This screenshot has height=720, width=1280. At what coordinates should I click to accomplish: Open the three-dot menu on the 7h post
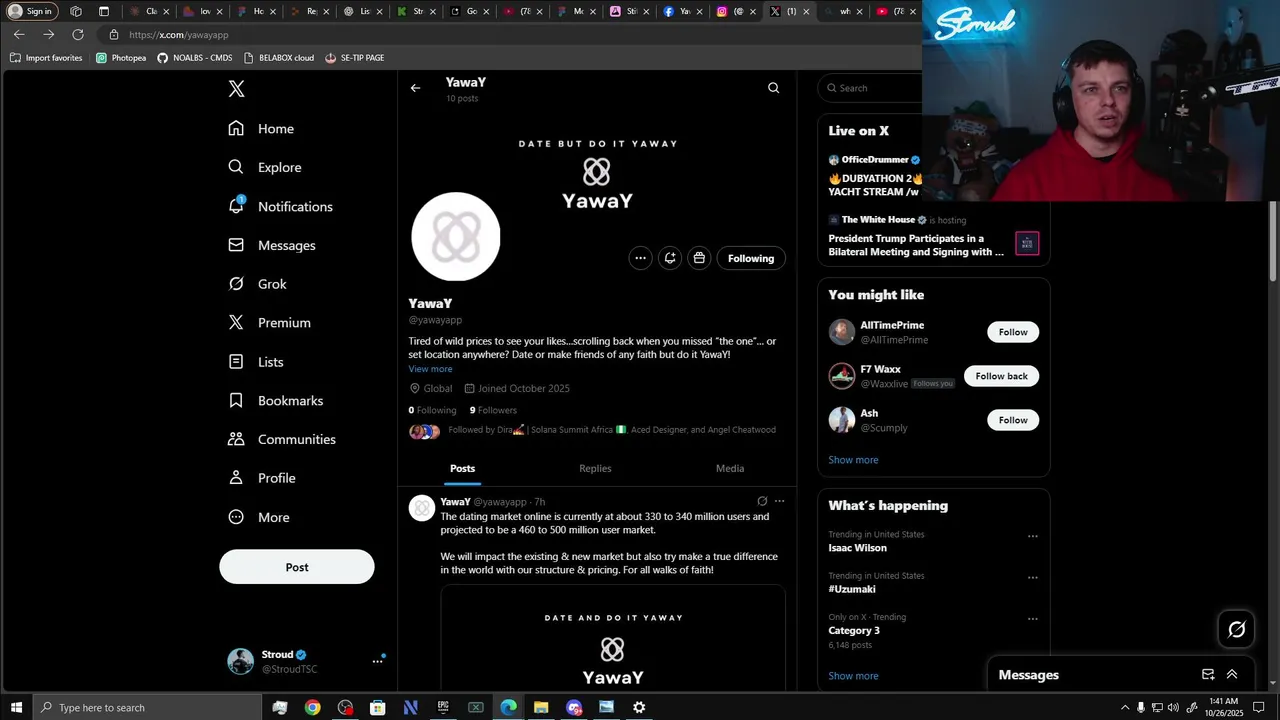(779, 501)
